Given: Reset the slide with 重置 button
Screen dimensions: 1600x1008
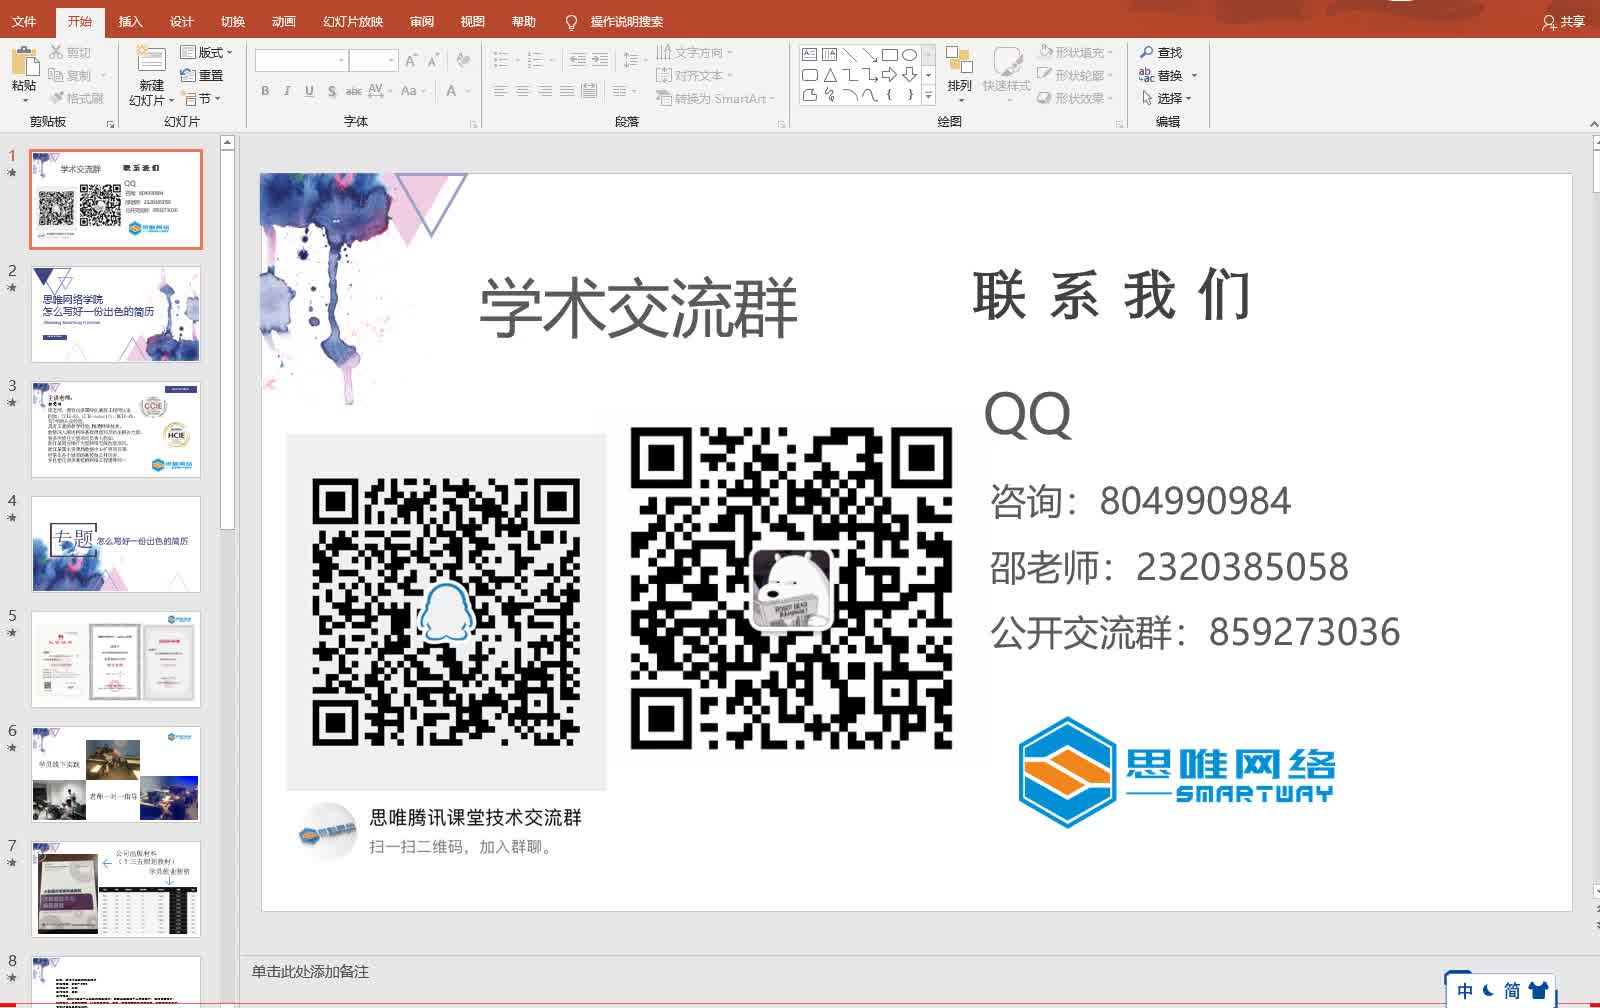Looking at the screenshot, I should pyautogui.click(x=202, y=75).
